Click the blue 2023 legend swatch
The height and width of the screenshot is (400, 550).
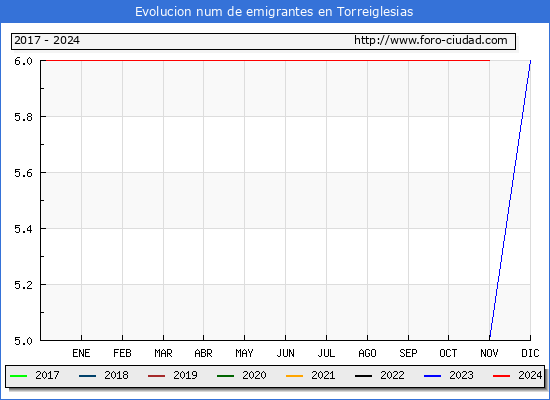pyautogui.click(x=432, y=376)
